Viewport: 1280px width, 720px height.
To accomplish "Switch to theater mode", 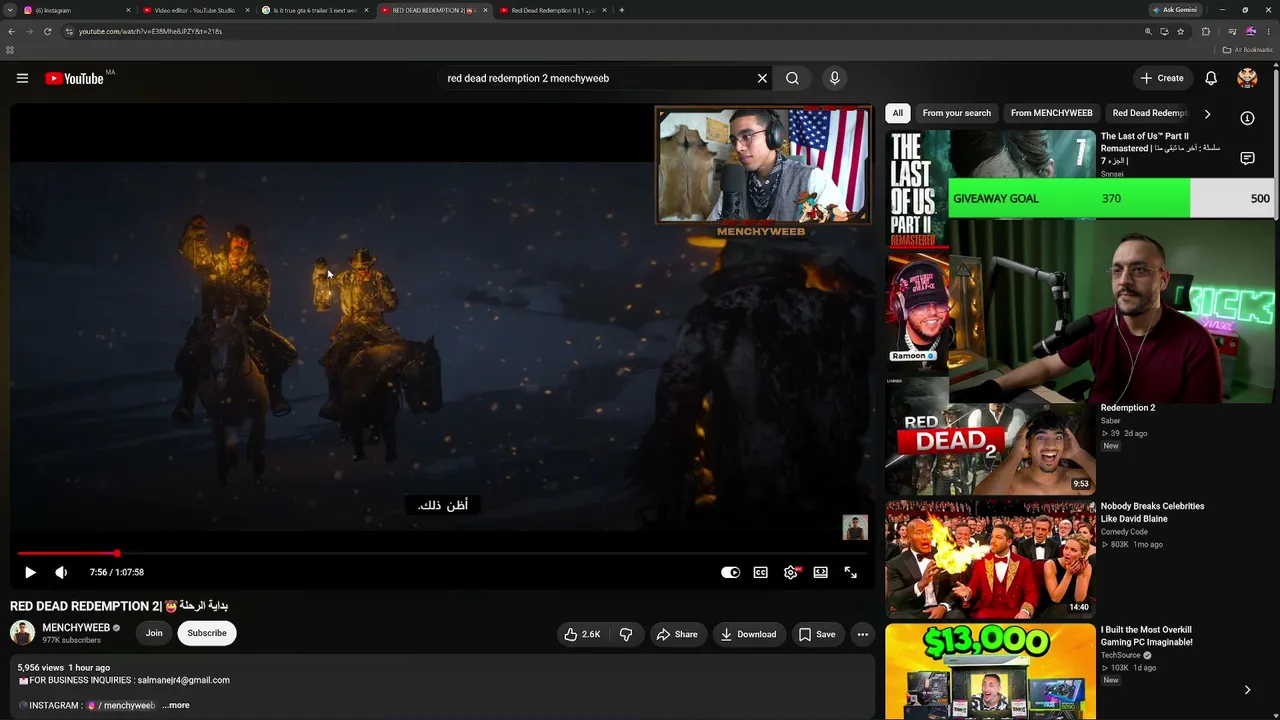I will 821,572.
